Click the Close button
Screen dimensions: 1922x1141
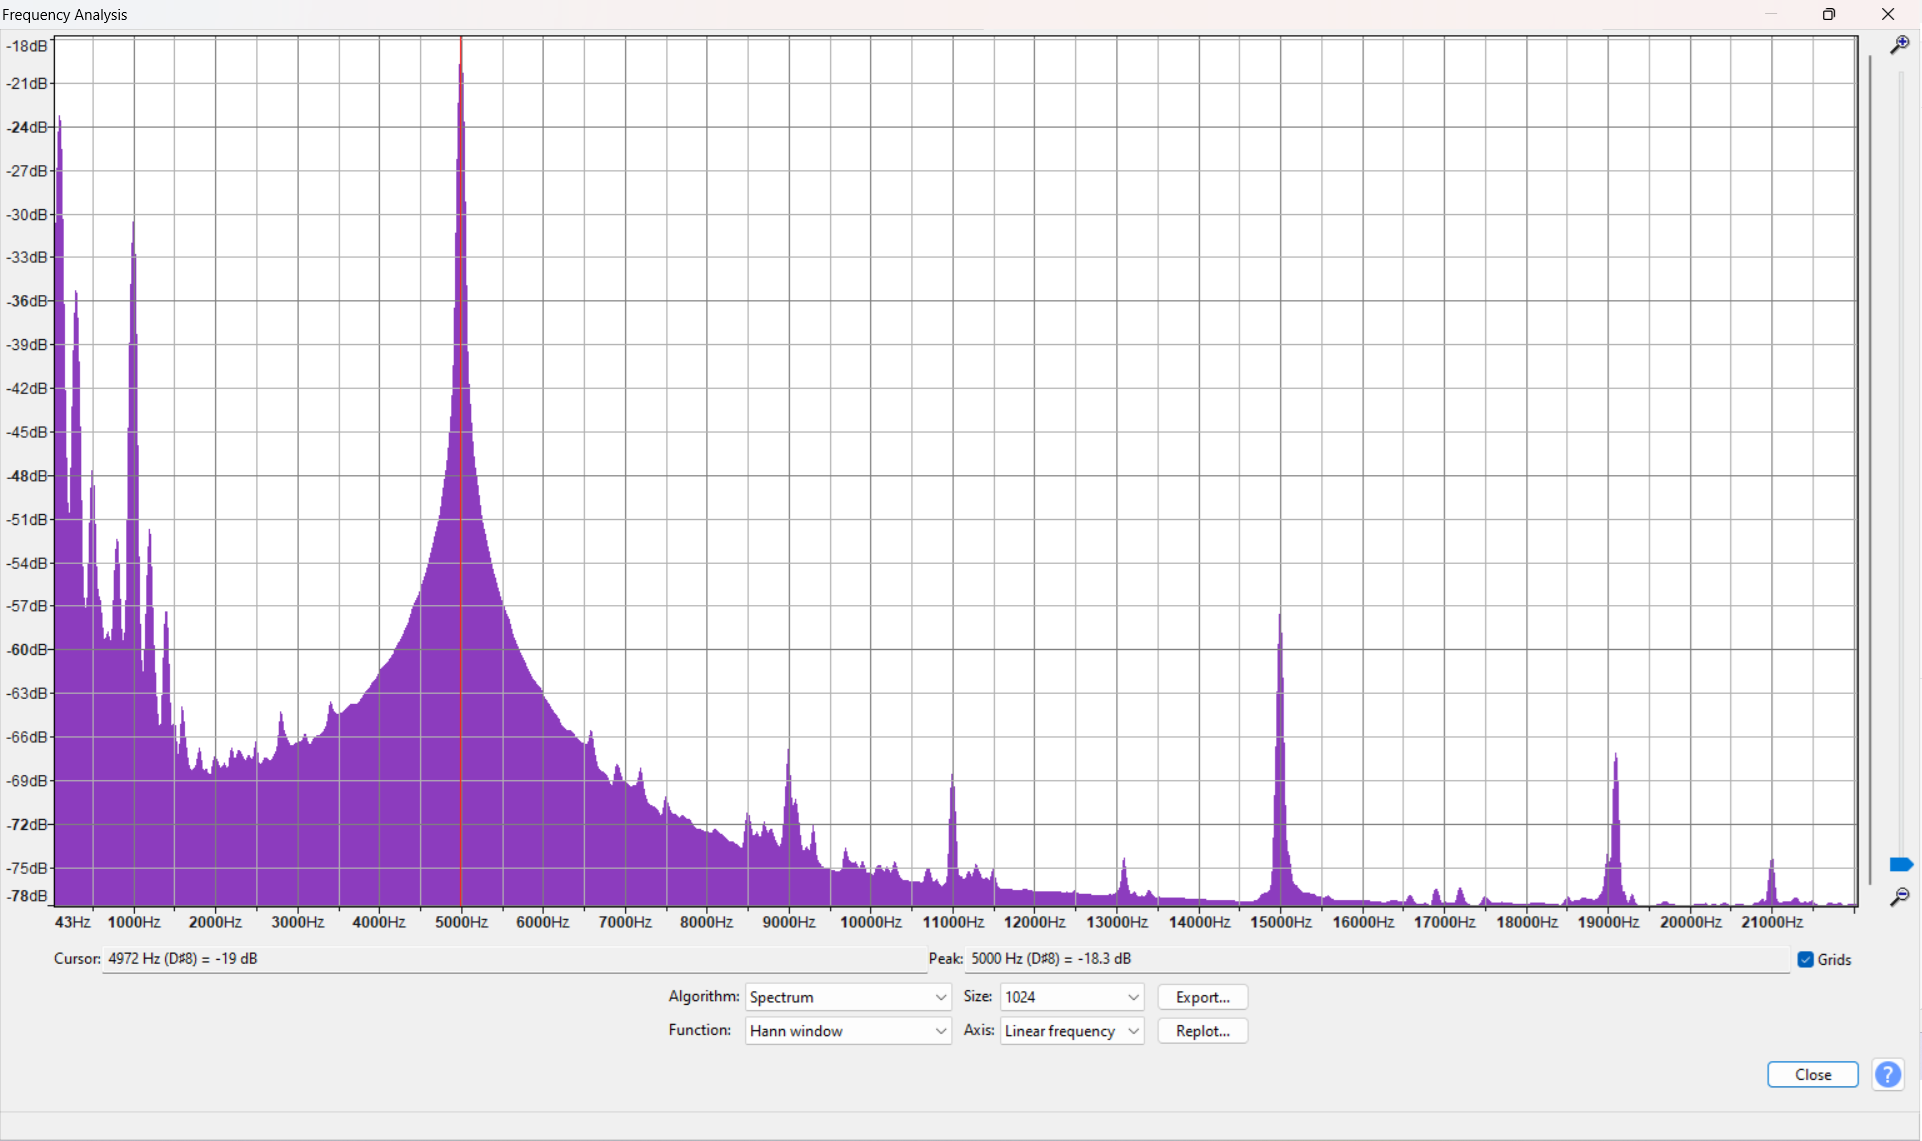pyautogui.click(x=1813, y=1073)
